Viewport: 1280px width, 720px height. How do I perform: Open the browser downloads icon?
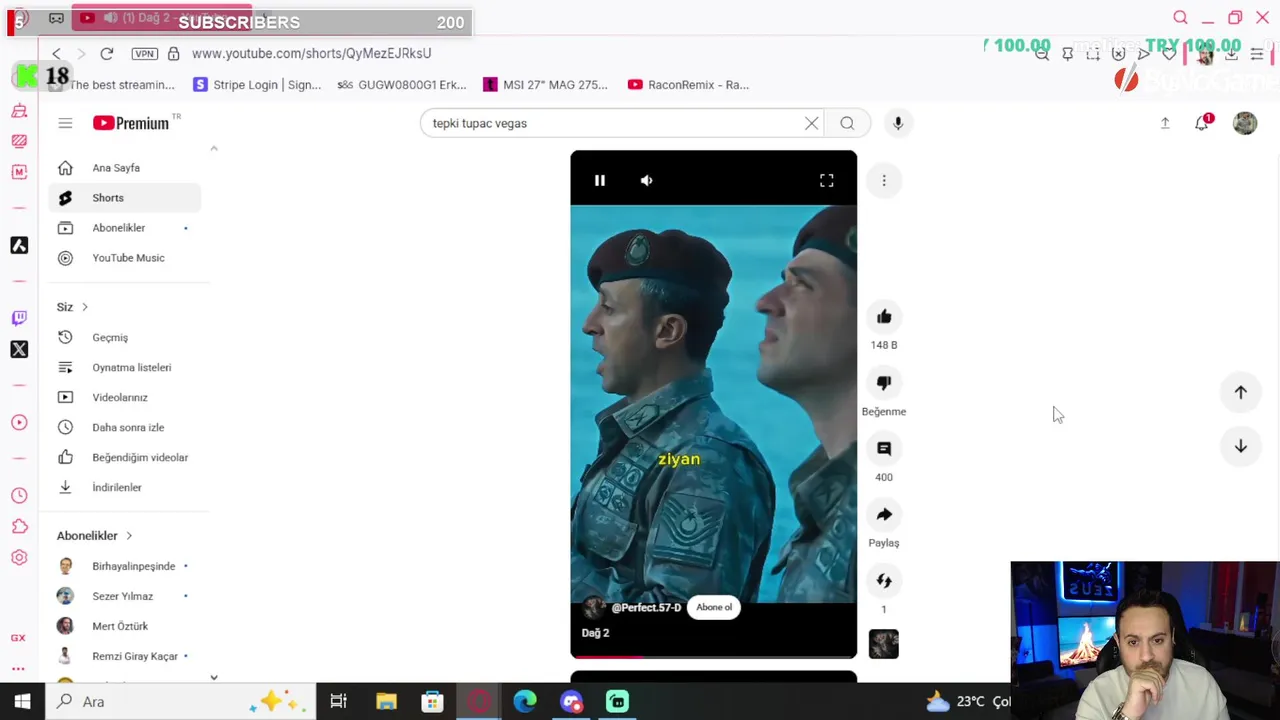1231,54
